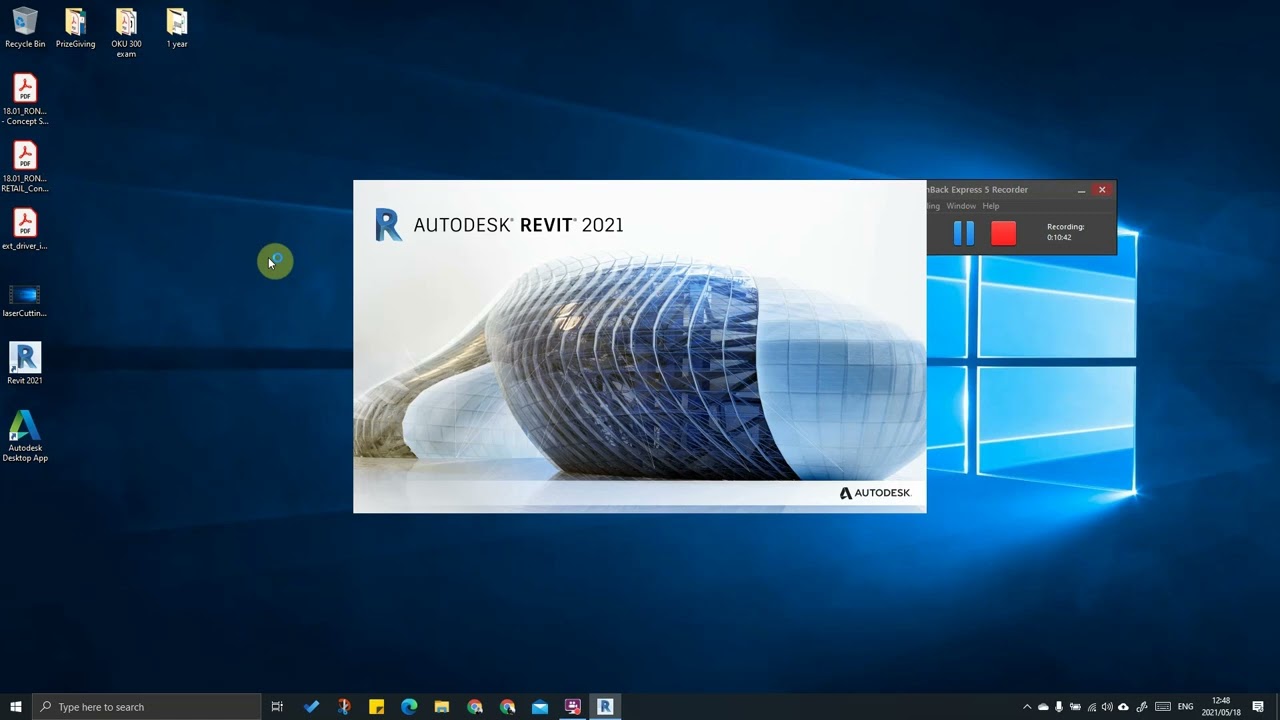Open the Windows Start menu

(16, 707)
